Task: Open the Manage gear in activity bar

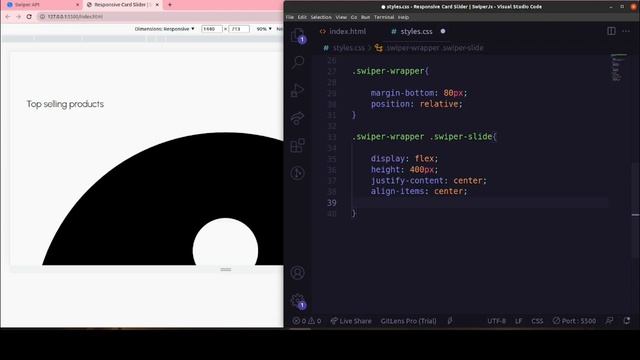Action: pyautogui.click(x=298, y=301)
